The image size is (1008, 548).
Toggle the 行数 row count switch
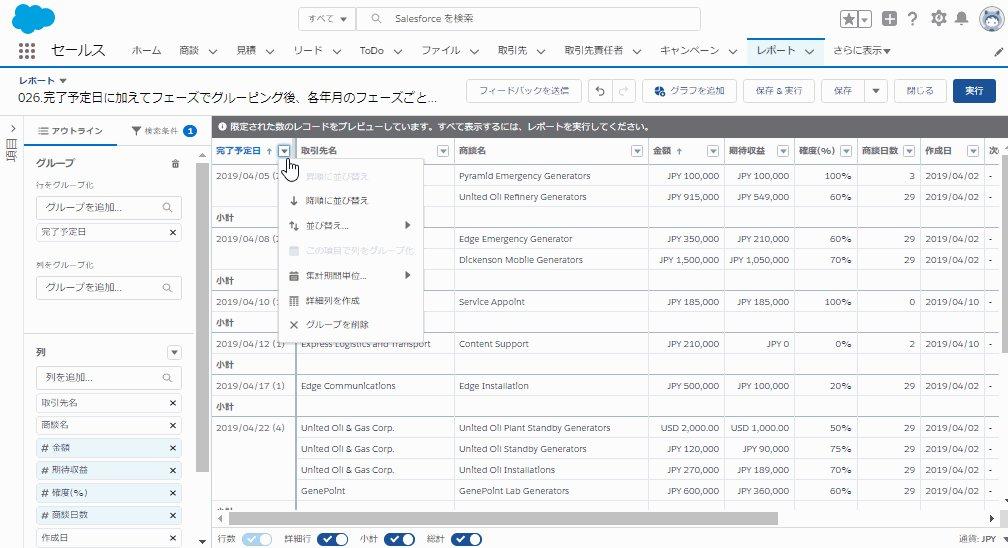[257, 539]
